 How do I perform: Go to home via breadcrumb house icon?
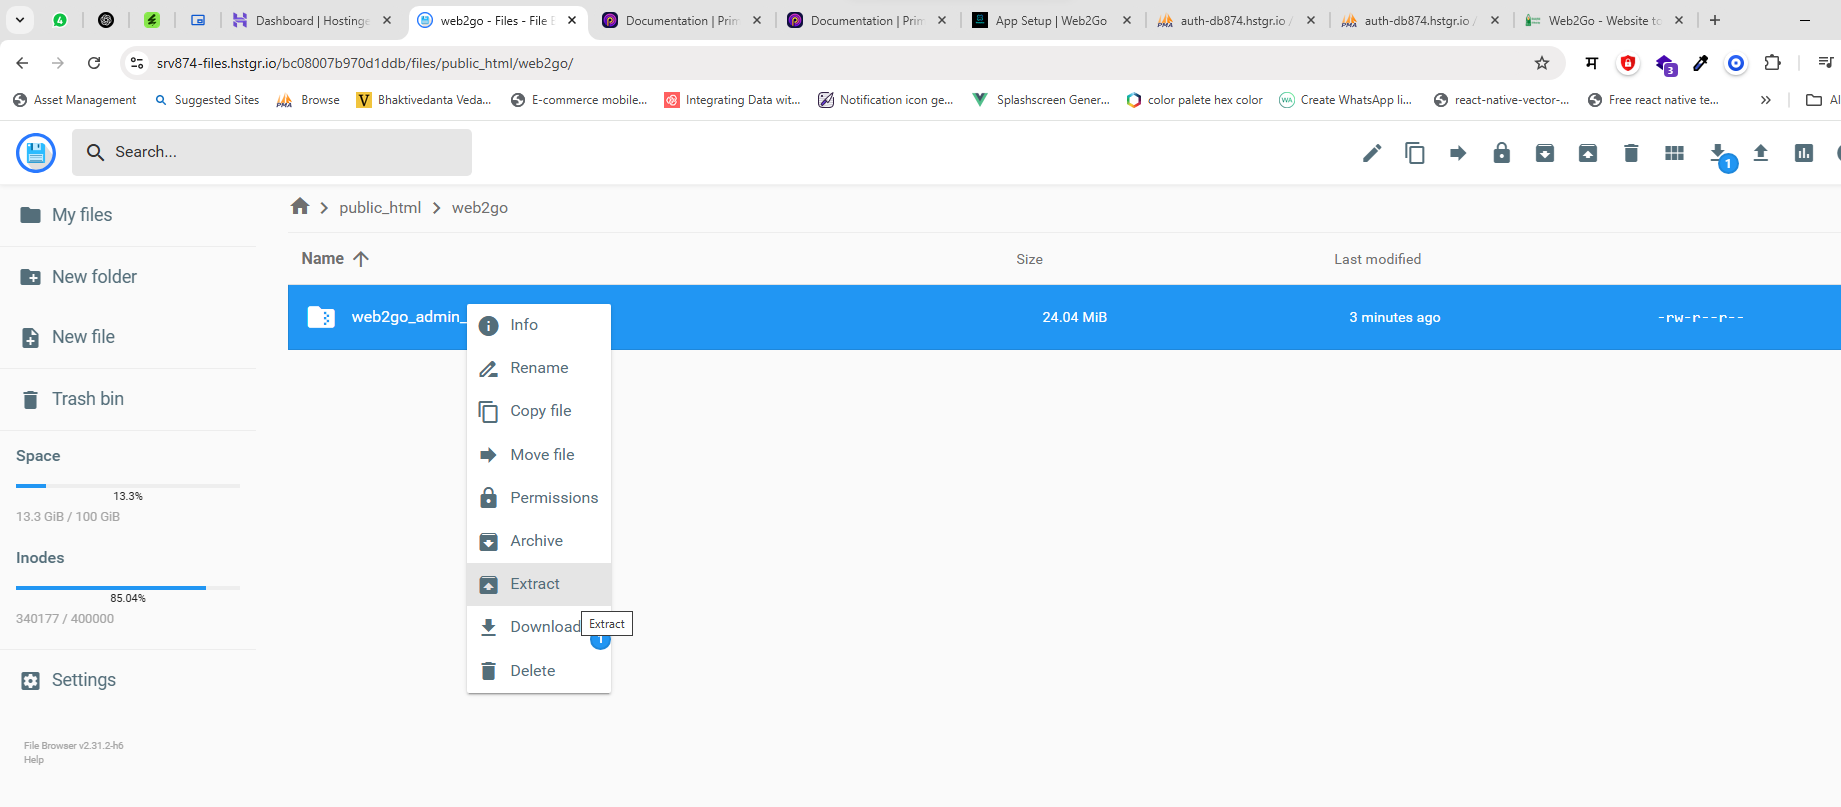[x=300, y=207]
